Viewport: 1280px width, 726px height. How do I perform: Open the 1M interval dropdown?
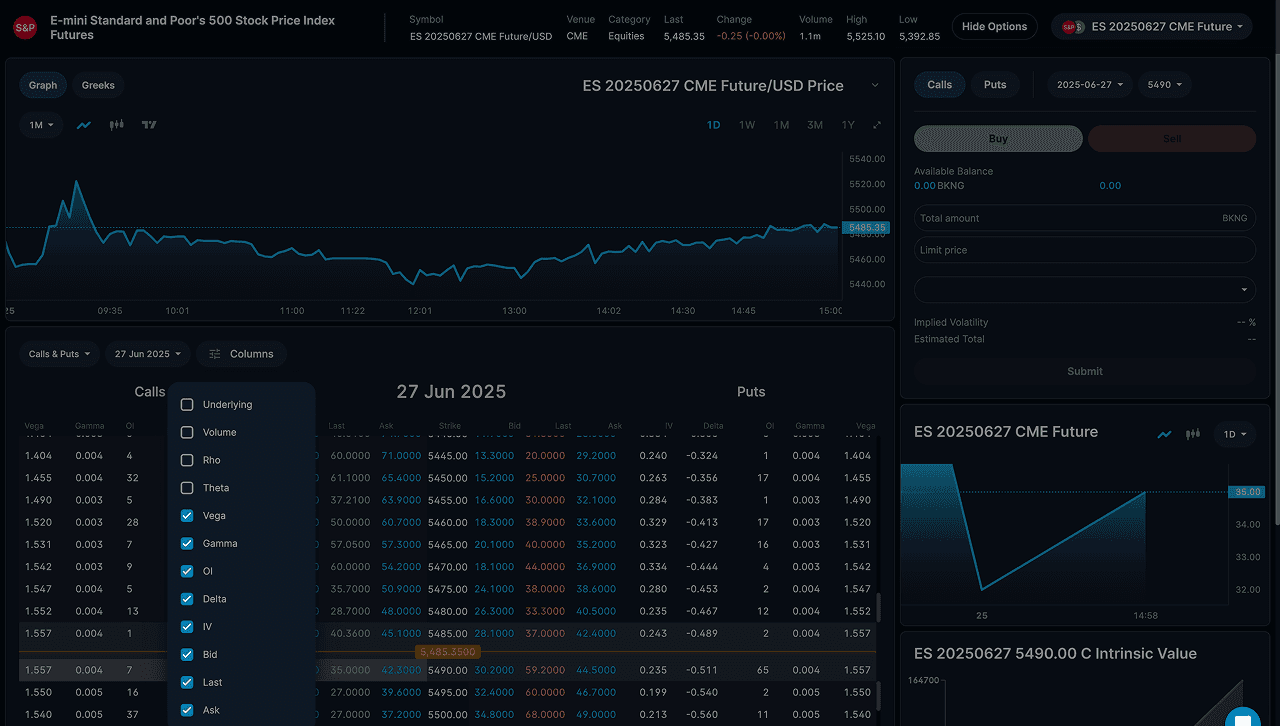click(41, 125)
